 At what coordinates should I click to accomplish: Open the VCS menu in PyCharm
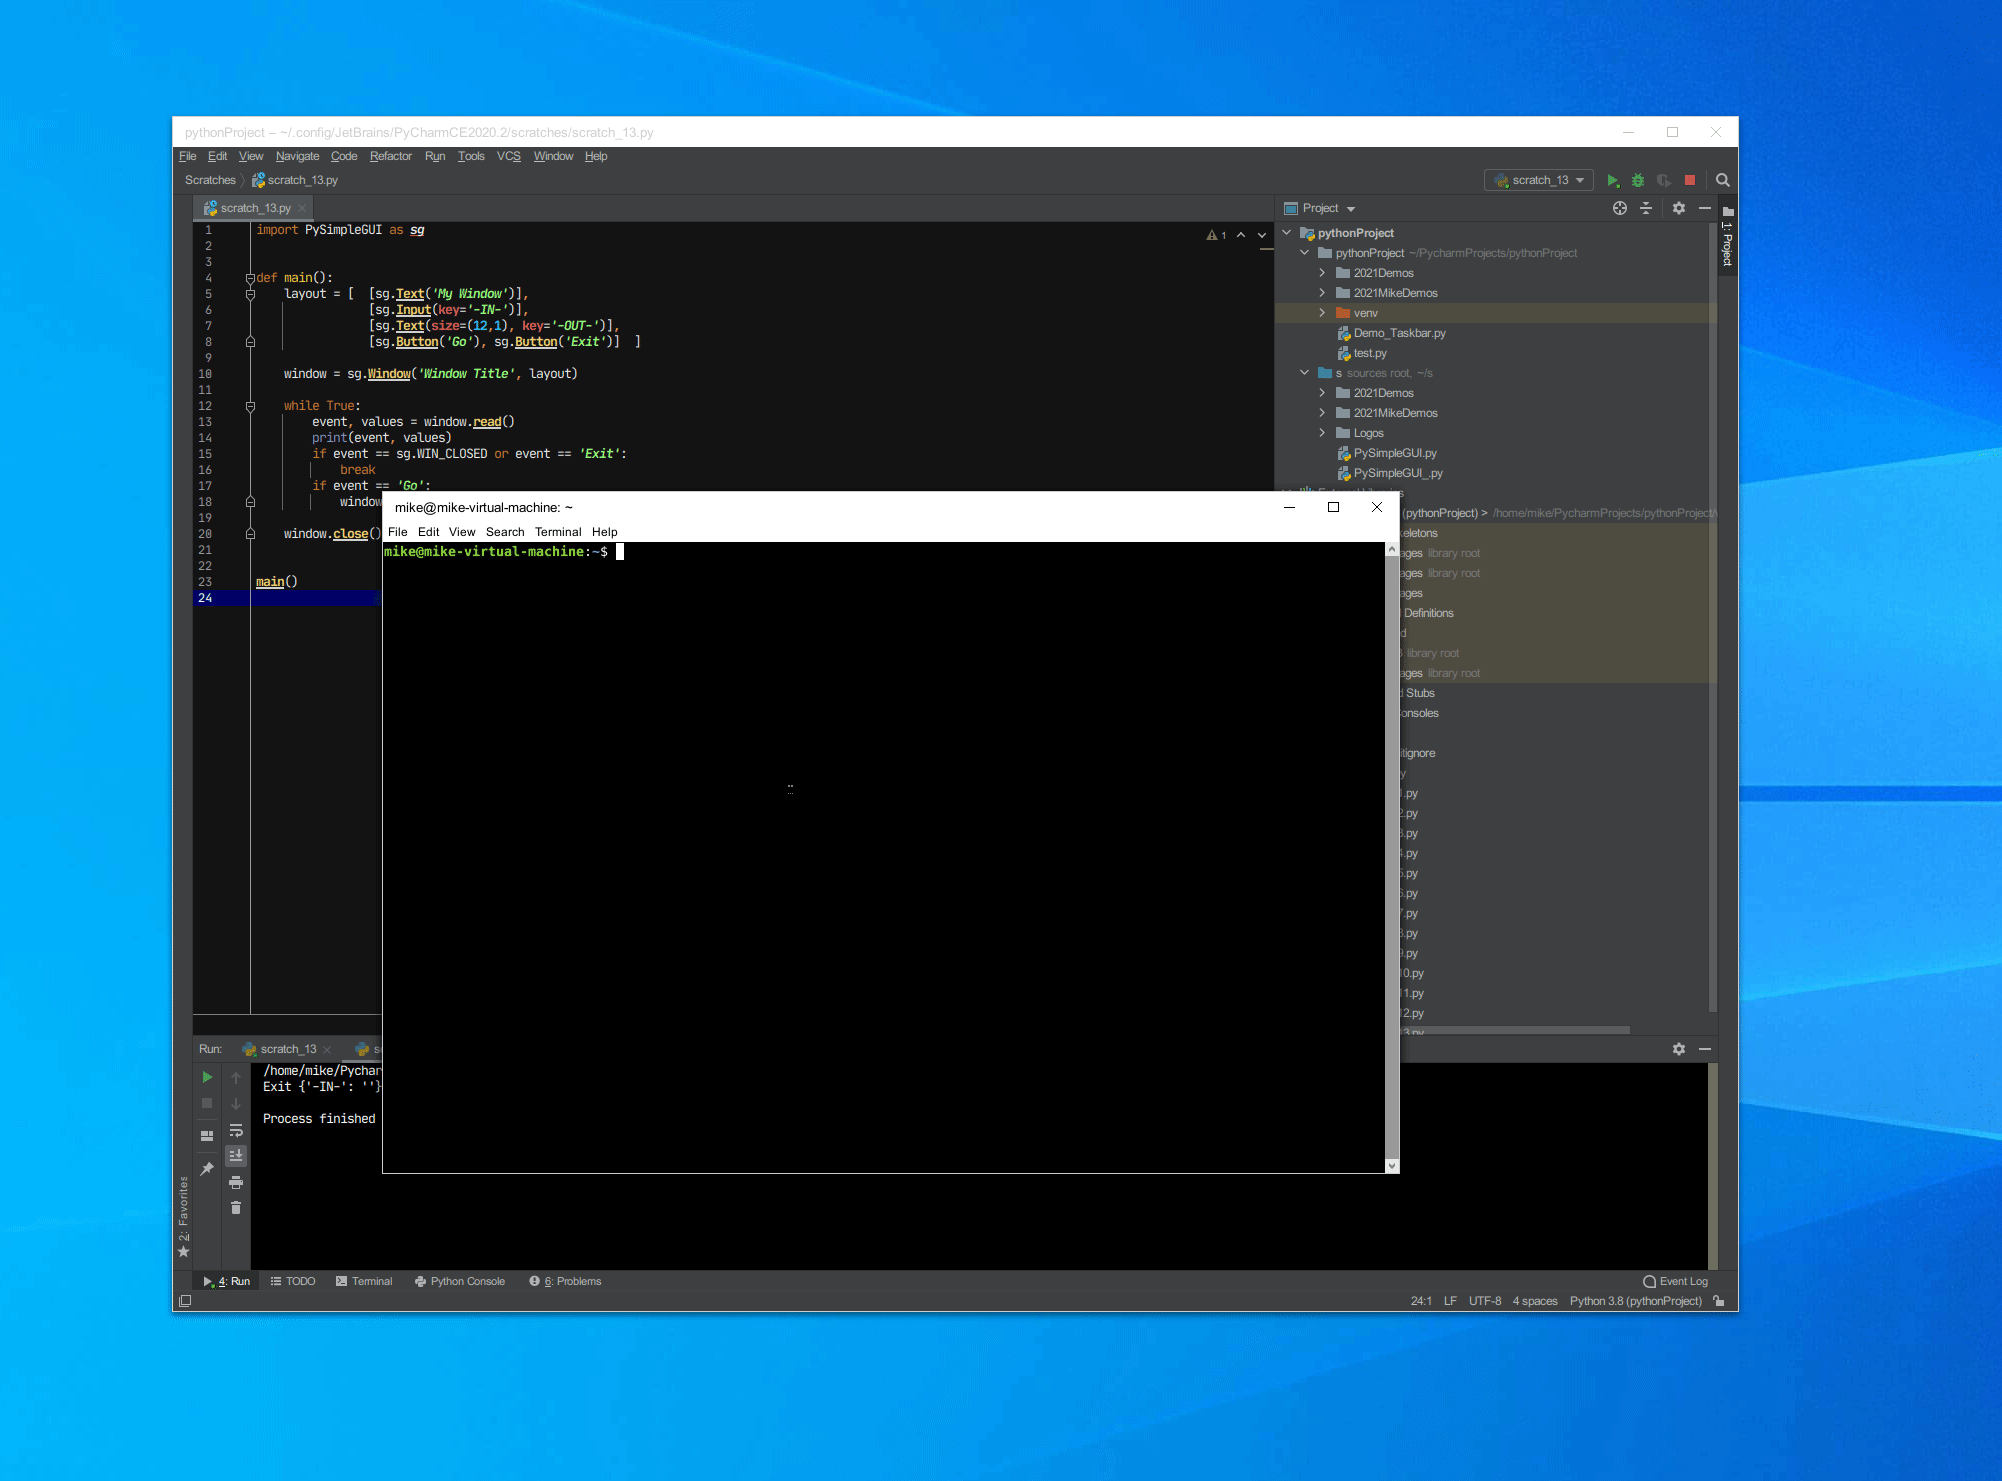pos(509,156)
